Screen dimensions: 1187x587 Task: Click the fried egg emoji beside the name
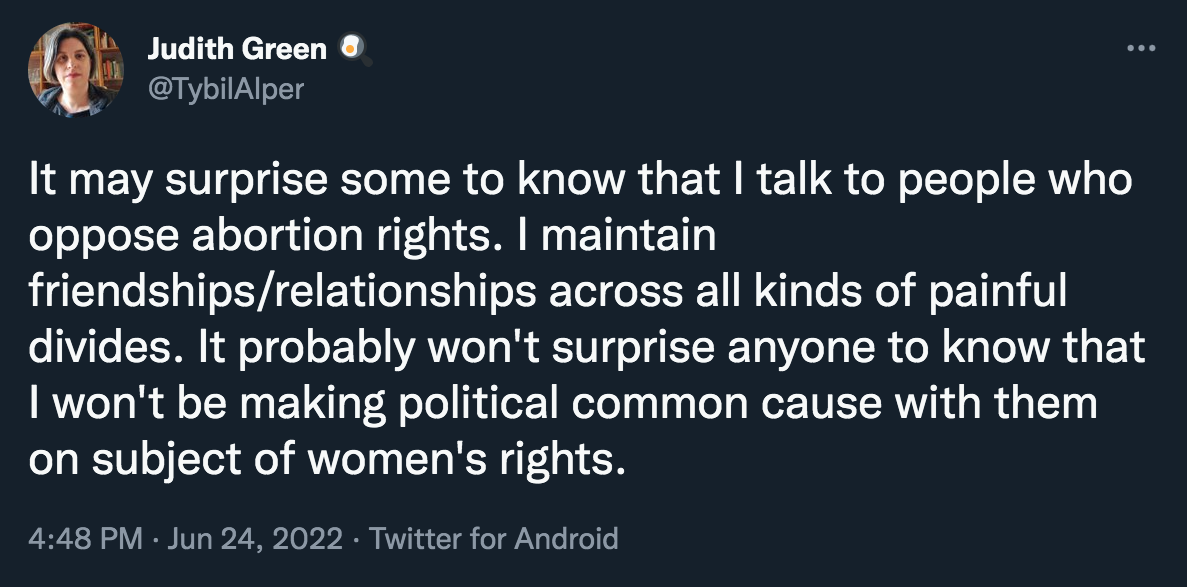[352, 48]
